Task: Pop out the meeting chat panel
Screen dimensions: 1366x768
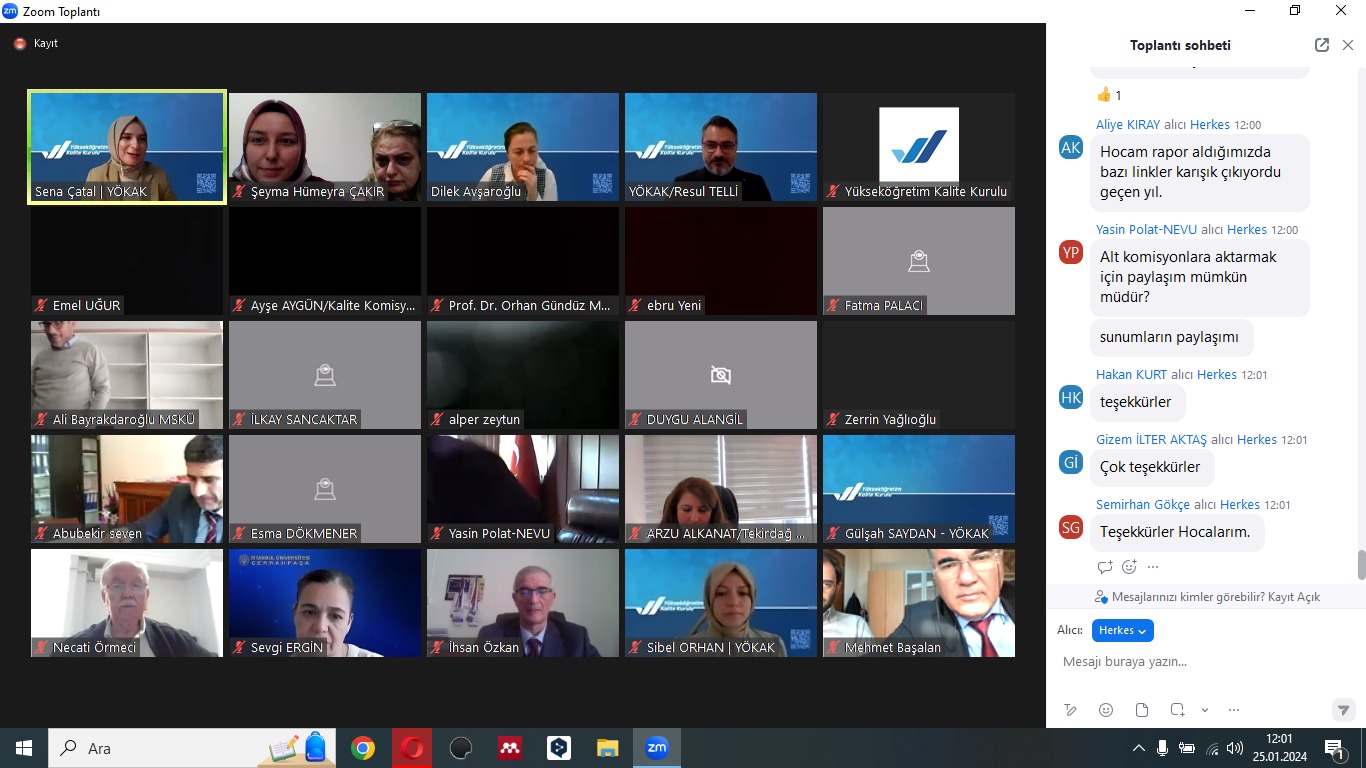Action: (x=1322, y=45)
